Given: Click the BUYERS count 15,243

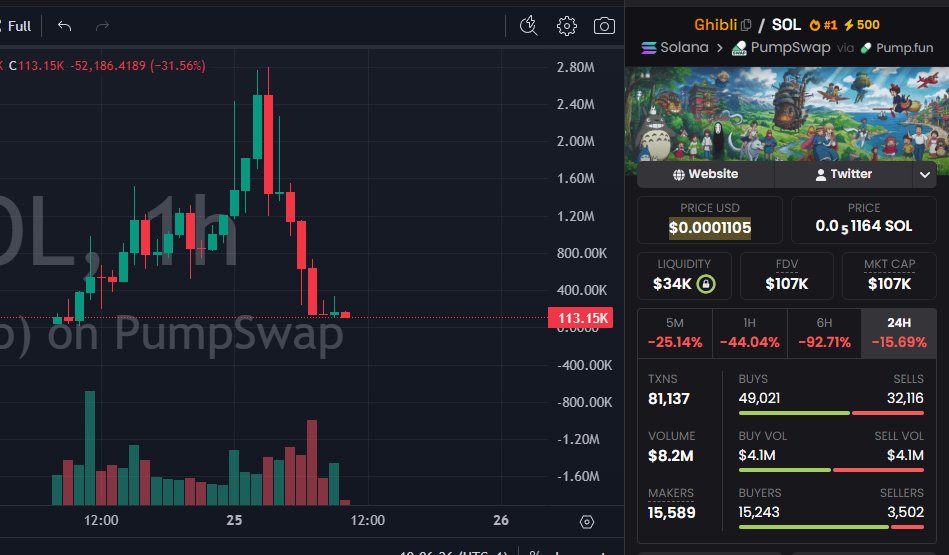Looking at the screenshot, I should [x=759, y=512].
